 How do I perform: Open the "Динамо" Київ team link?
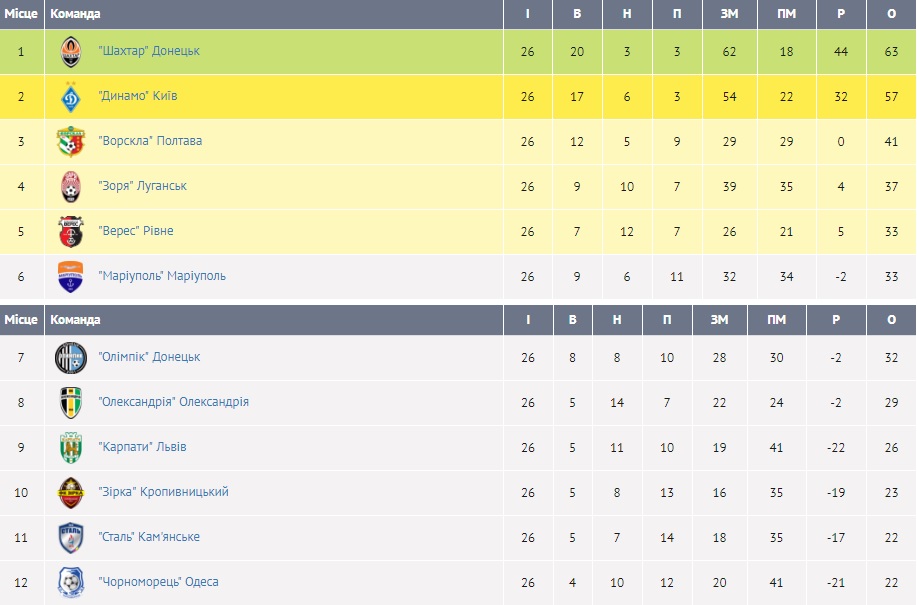point(138,96)
